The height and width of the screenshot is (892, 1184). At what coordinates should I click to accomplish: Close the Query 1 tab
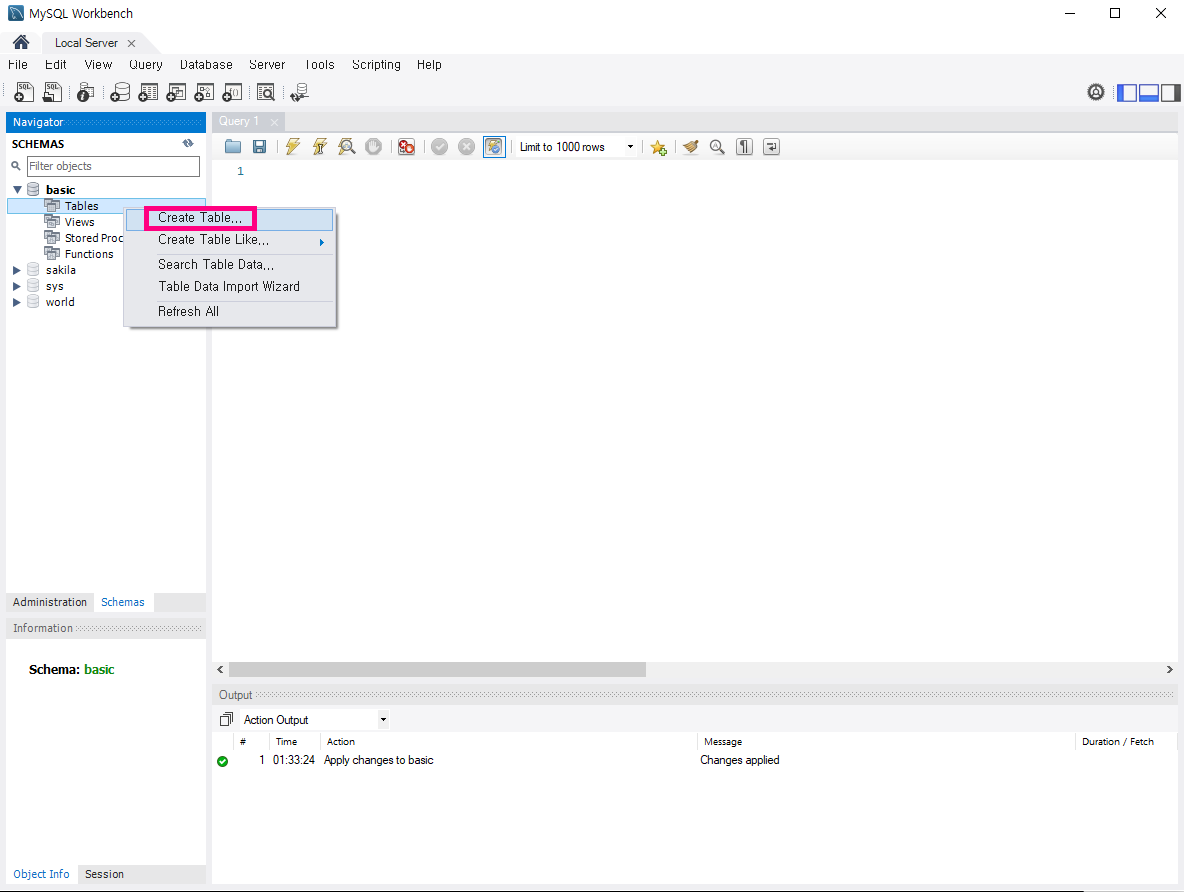pyautogui.click(x=274, y=122)
